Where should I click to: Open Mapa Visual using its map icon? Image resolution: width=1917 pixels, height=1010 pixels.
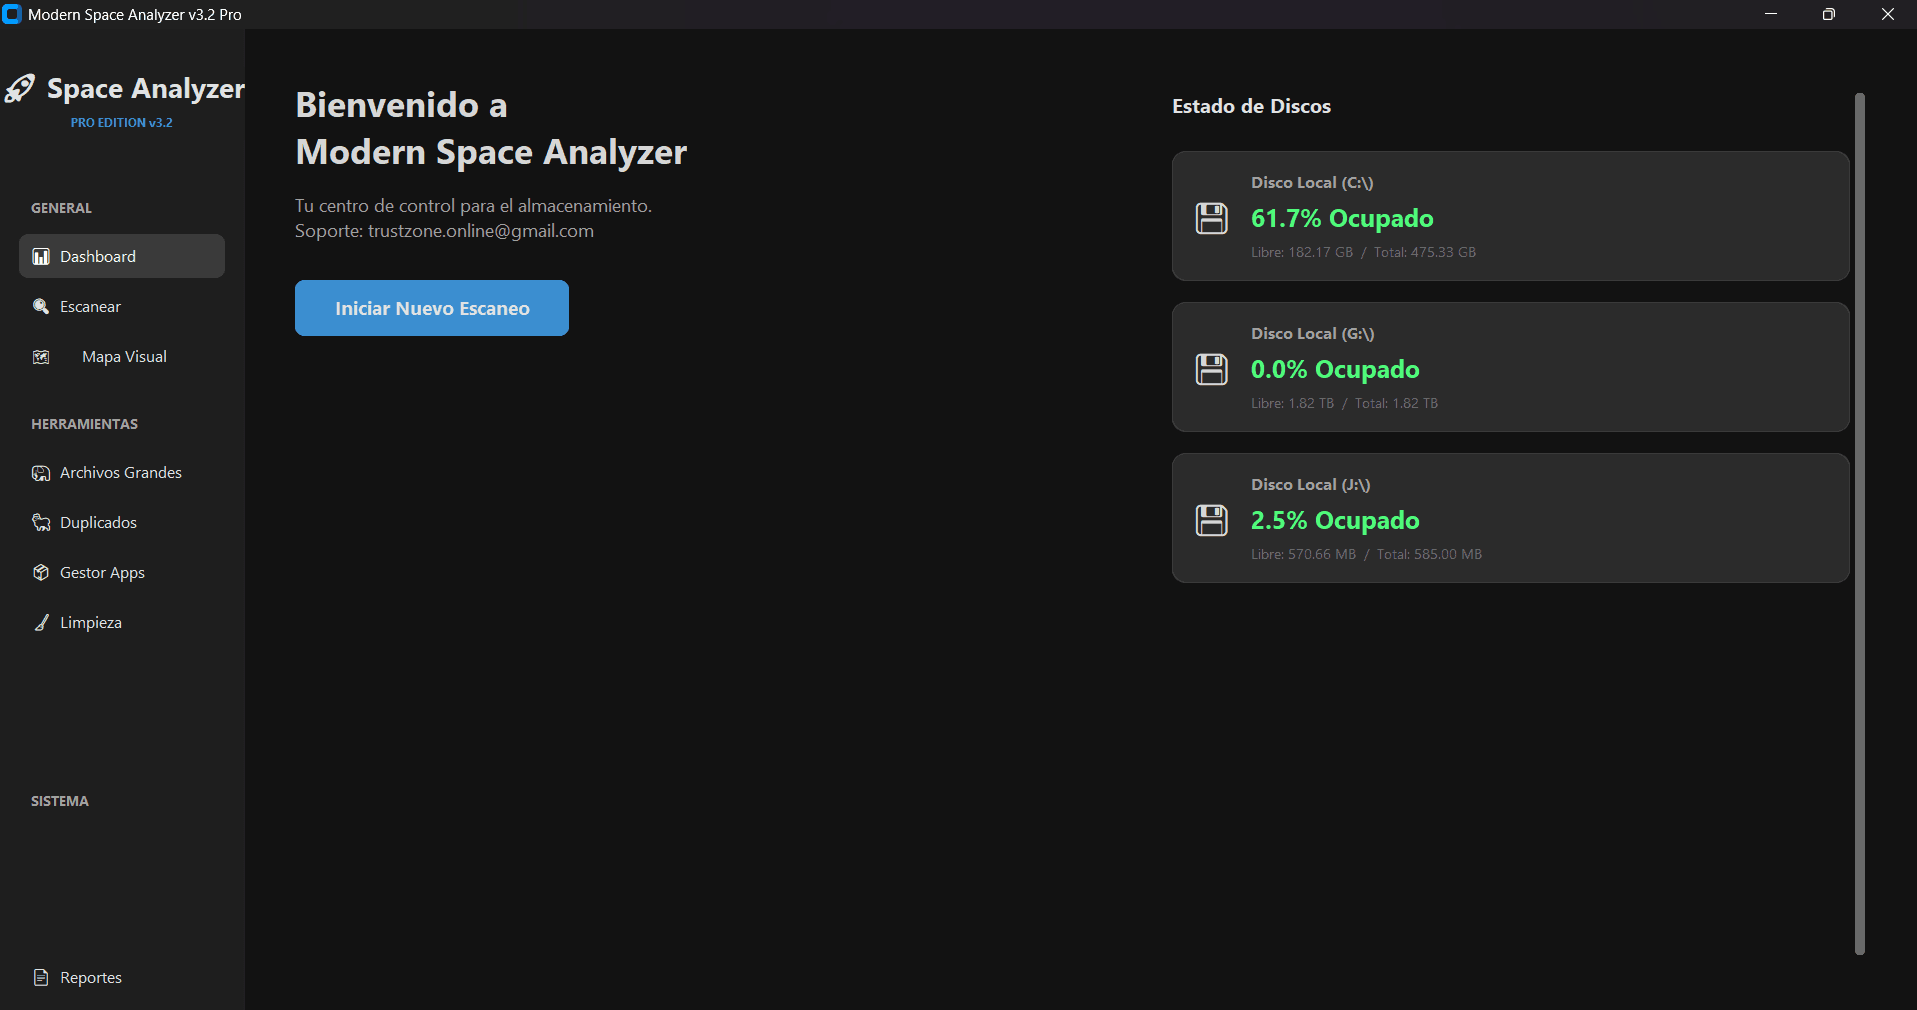[x=40, y=356]
